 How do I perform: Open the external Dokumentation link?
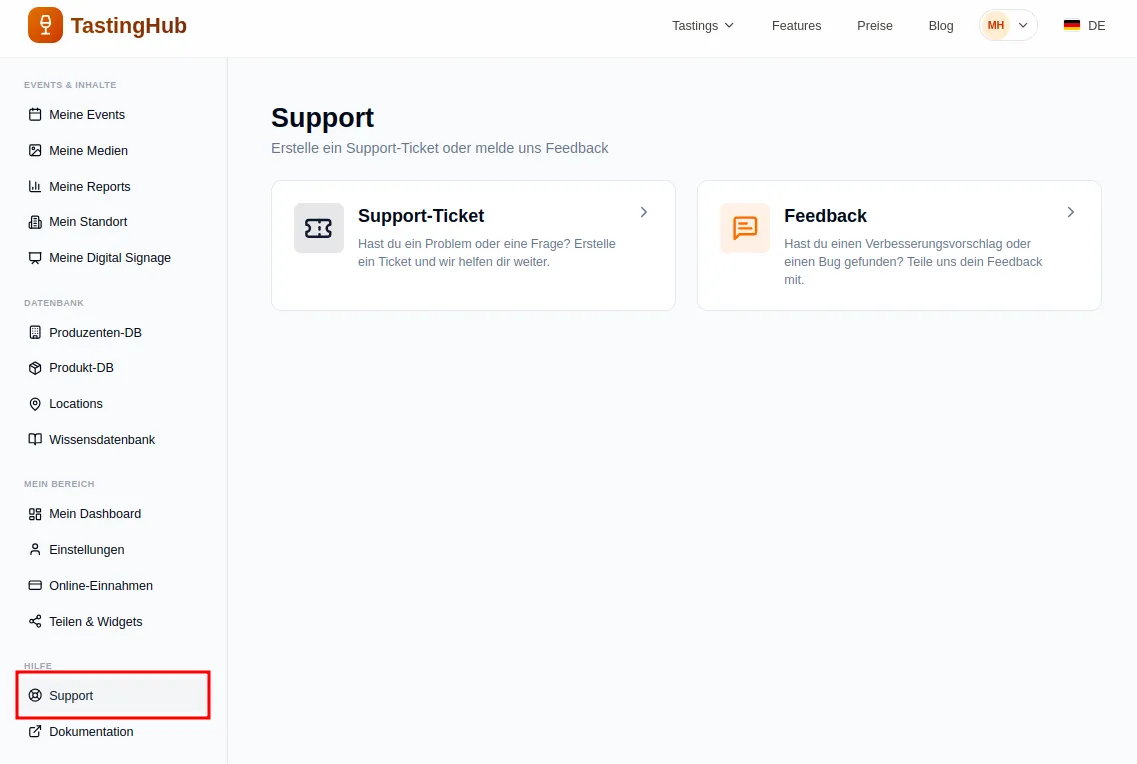(x=90, y=732)
